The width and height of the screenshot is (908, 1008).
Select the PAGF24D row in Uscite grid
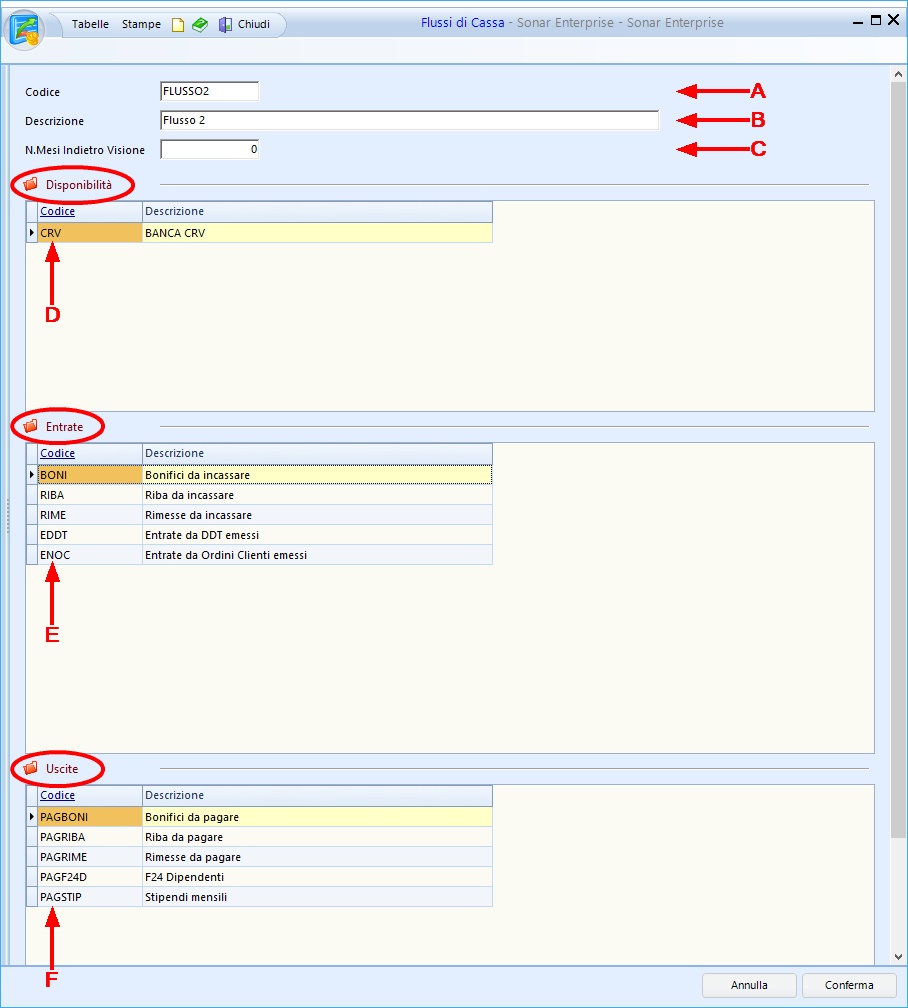pos(89,877)
